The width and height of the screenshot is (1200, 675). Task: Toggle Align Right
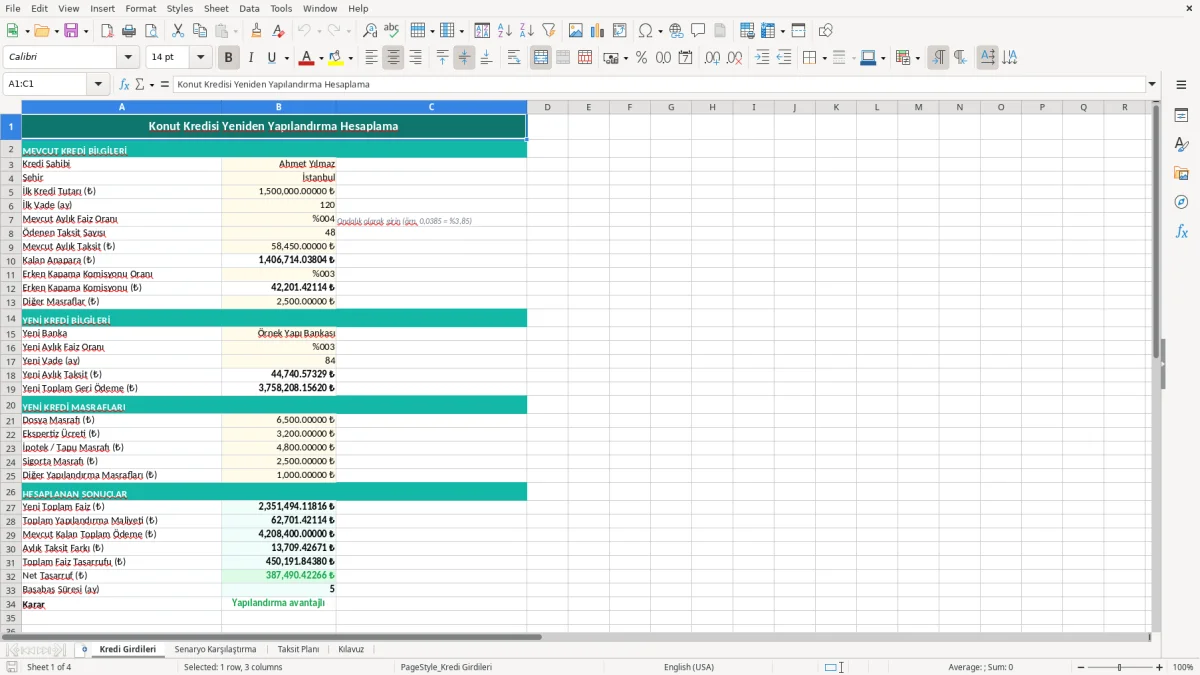[415, 58]
